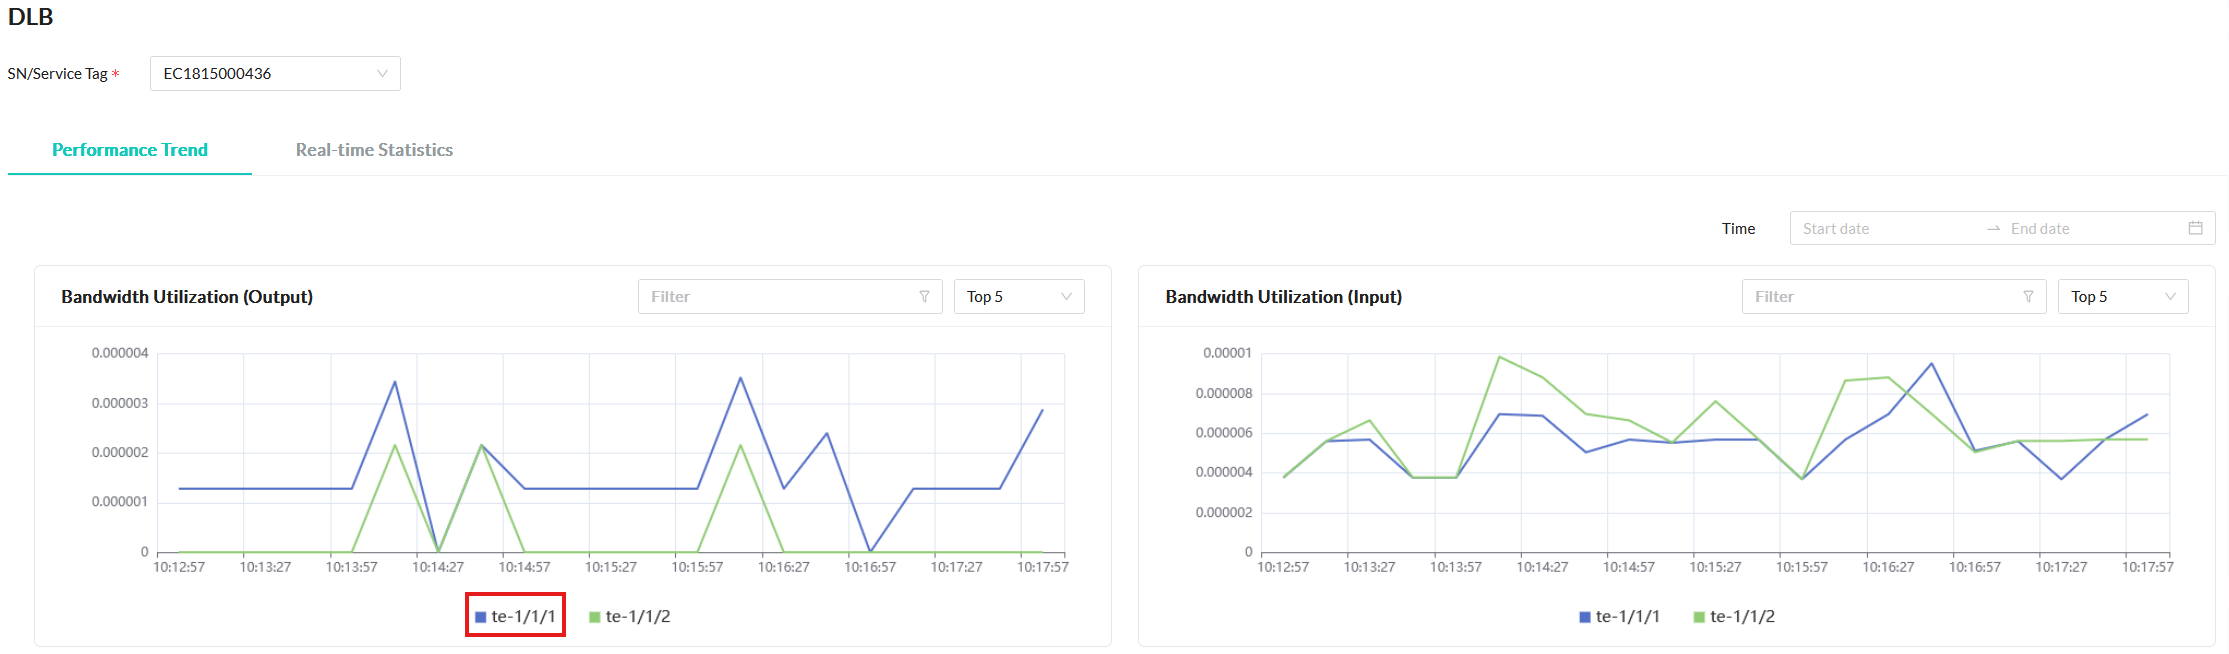2229x654 pixels.
Task: Expand Top 5 dropdown for Input chart
Action: pos(2122,297)
